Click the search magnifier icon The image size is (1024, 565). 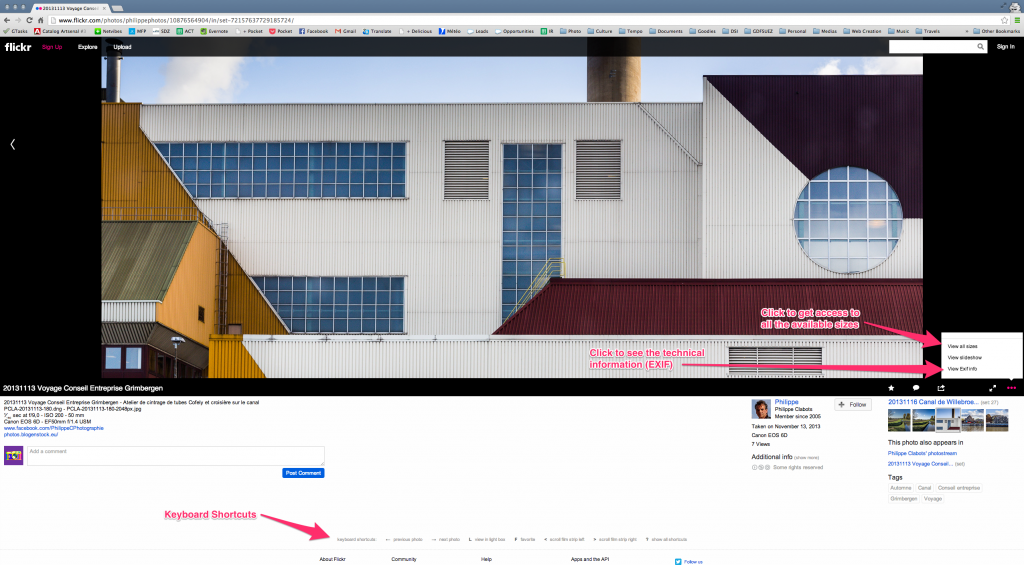[x=980, y=46]
